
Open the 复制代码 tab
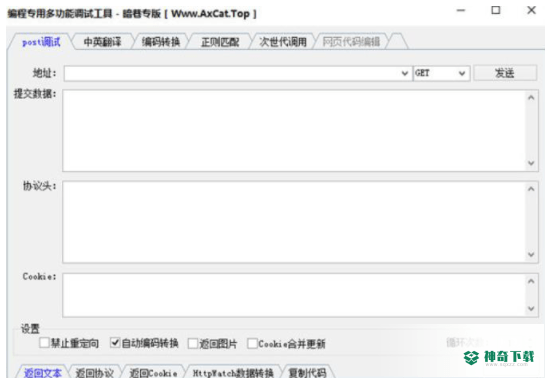tap(307, 372)
